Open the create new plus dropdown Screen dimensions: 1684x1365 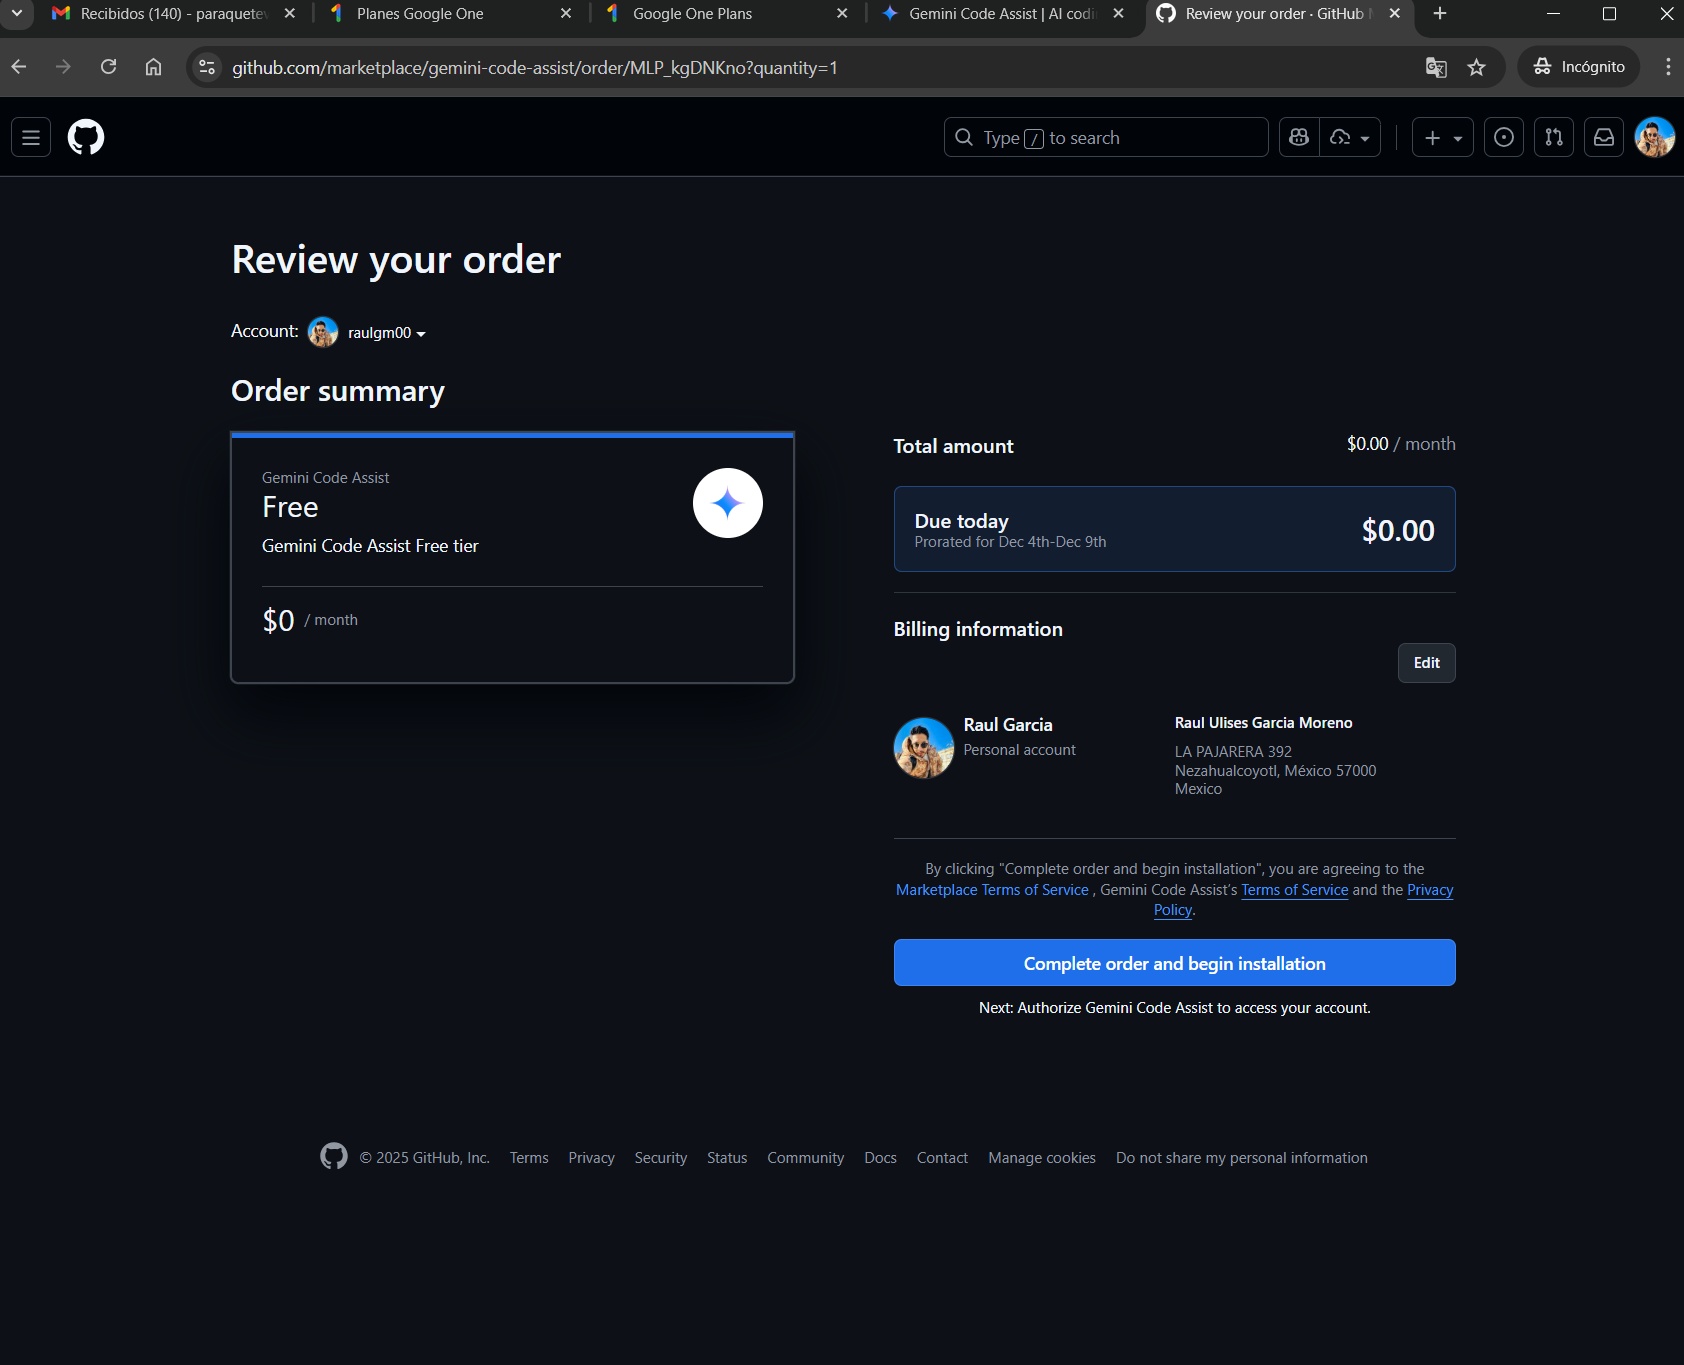coord(1442,137)
